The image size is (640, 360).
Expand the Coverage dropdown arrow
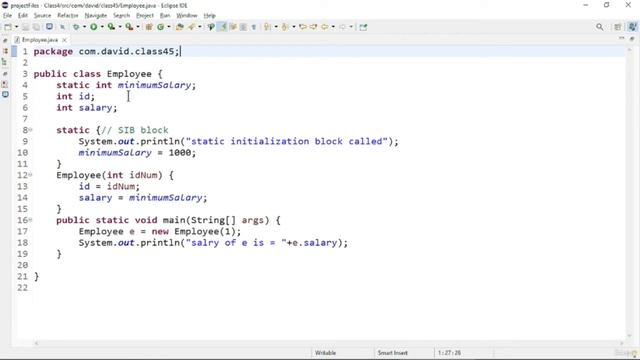120,27
